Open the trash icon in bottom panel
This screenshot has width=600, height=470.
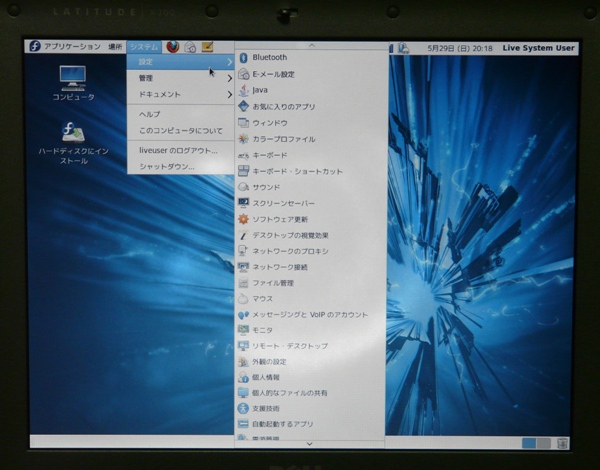(563, 443)
